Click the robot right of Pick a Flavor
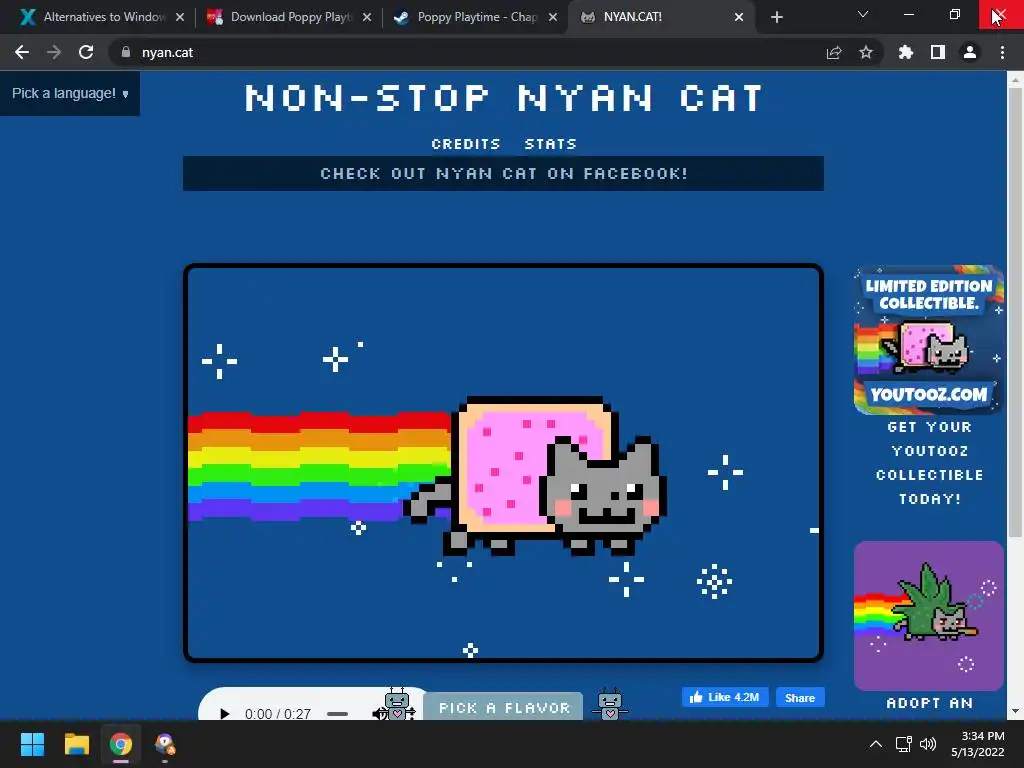The width and height of the screenshot is (1024, 768). coord(610,704)
